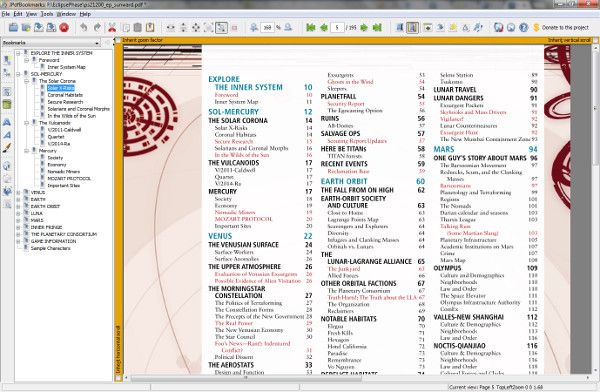Open the Tools menu
This screenshot has height=392, width=600.
[47, 14]
